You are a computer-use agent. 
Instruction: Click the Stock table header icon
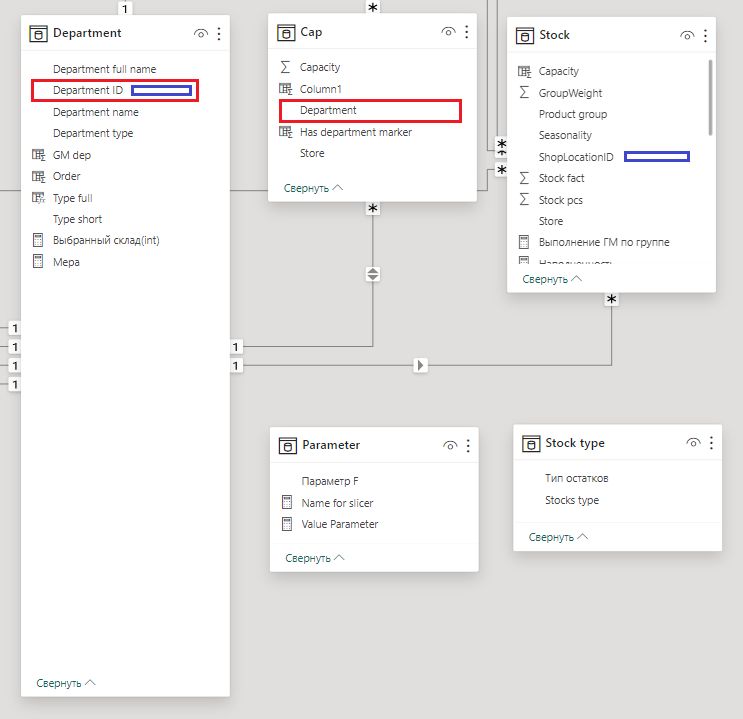point(525,36)
